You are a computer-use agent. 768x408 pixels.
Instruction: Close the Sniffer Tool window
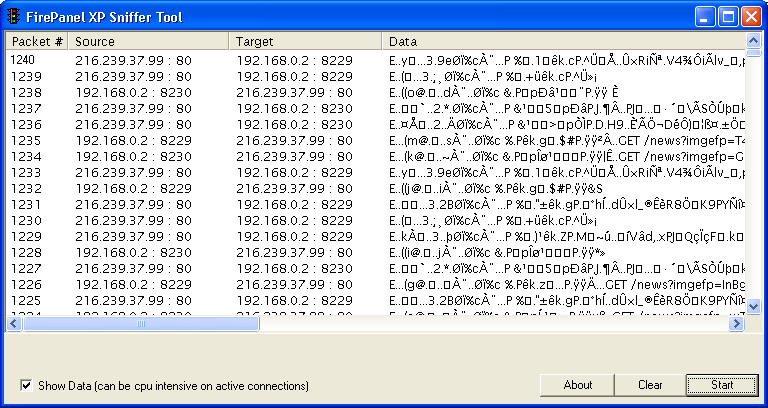point(751,17)
